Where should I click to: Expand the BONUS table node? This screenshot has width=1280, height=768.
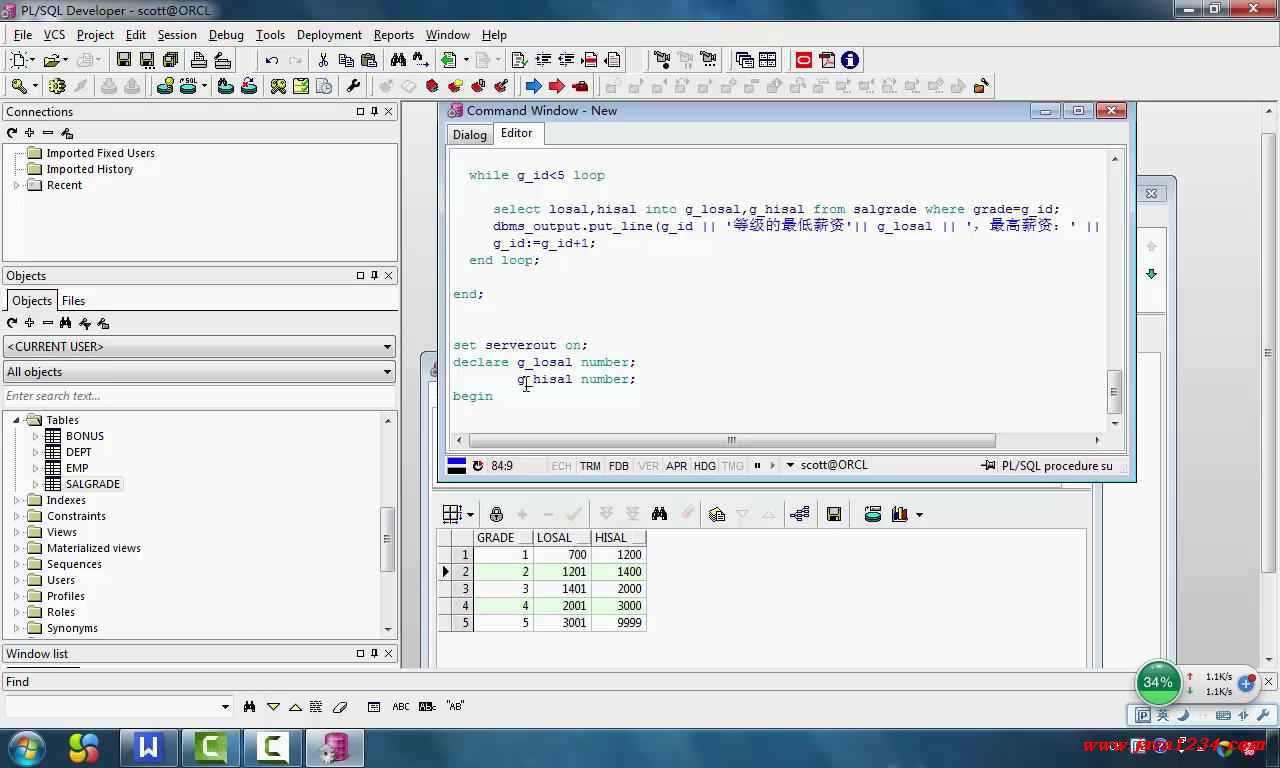click(x=36, y=436)
